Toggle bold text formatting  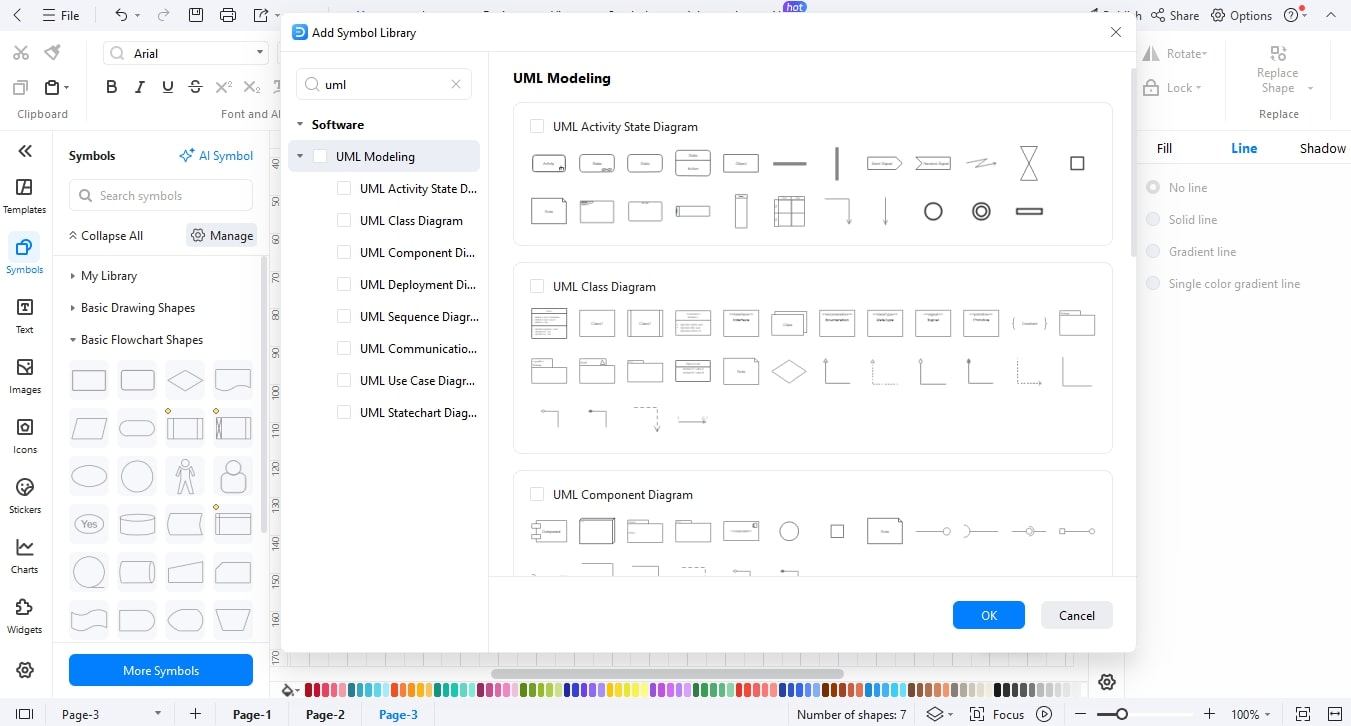pyautogui.click(x=111, y=87)
